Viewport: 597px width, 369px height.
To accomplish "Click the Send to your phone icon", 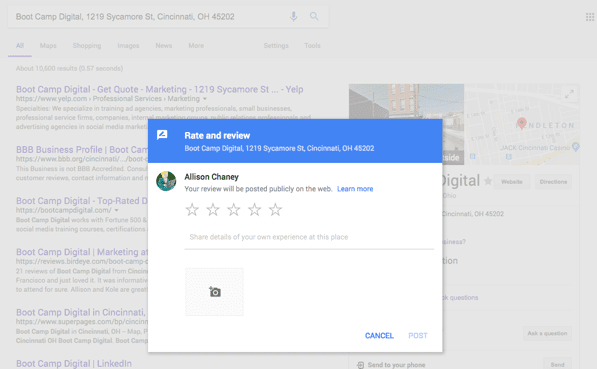I will click(x=360, y=365).
